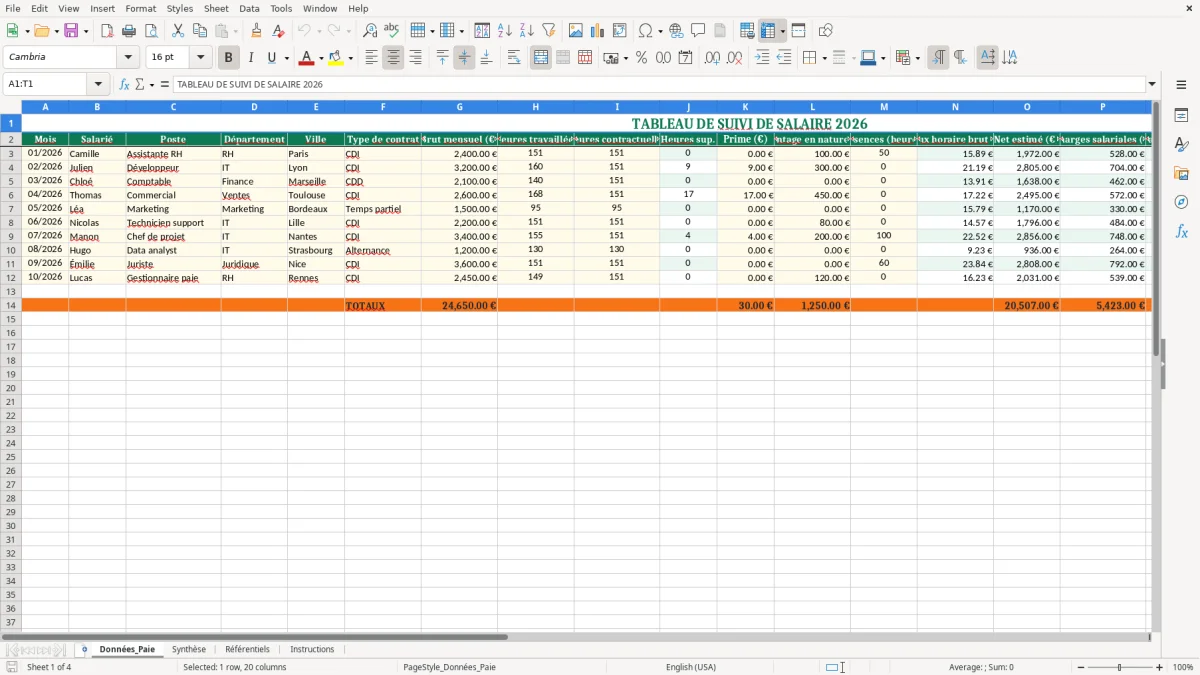Click the status bar zoom slider
This screenshot has width=1200, height=675.
click(1119, 667)
